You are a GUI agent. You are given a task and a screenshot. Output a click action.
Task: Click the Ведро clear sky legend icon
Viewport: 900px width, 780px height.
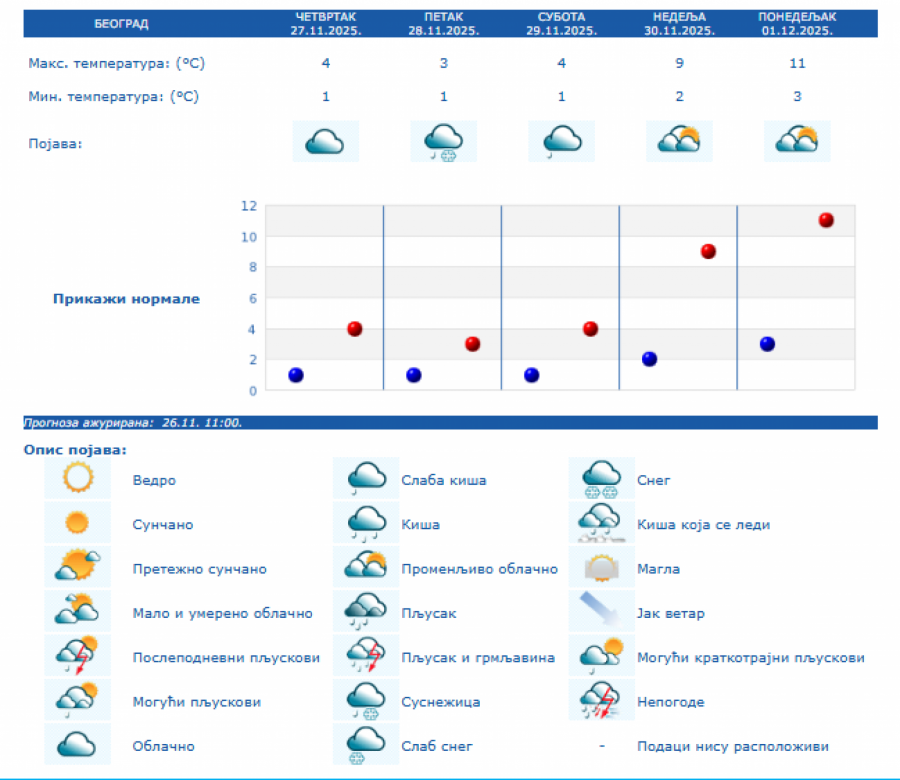coord(77,480)
